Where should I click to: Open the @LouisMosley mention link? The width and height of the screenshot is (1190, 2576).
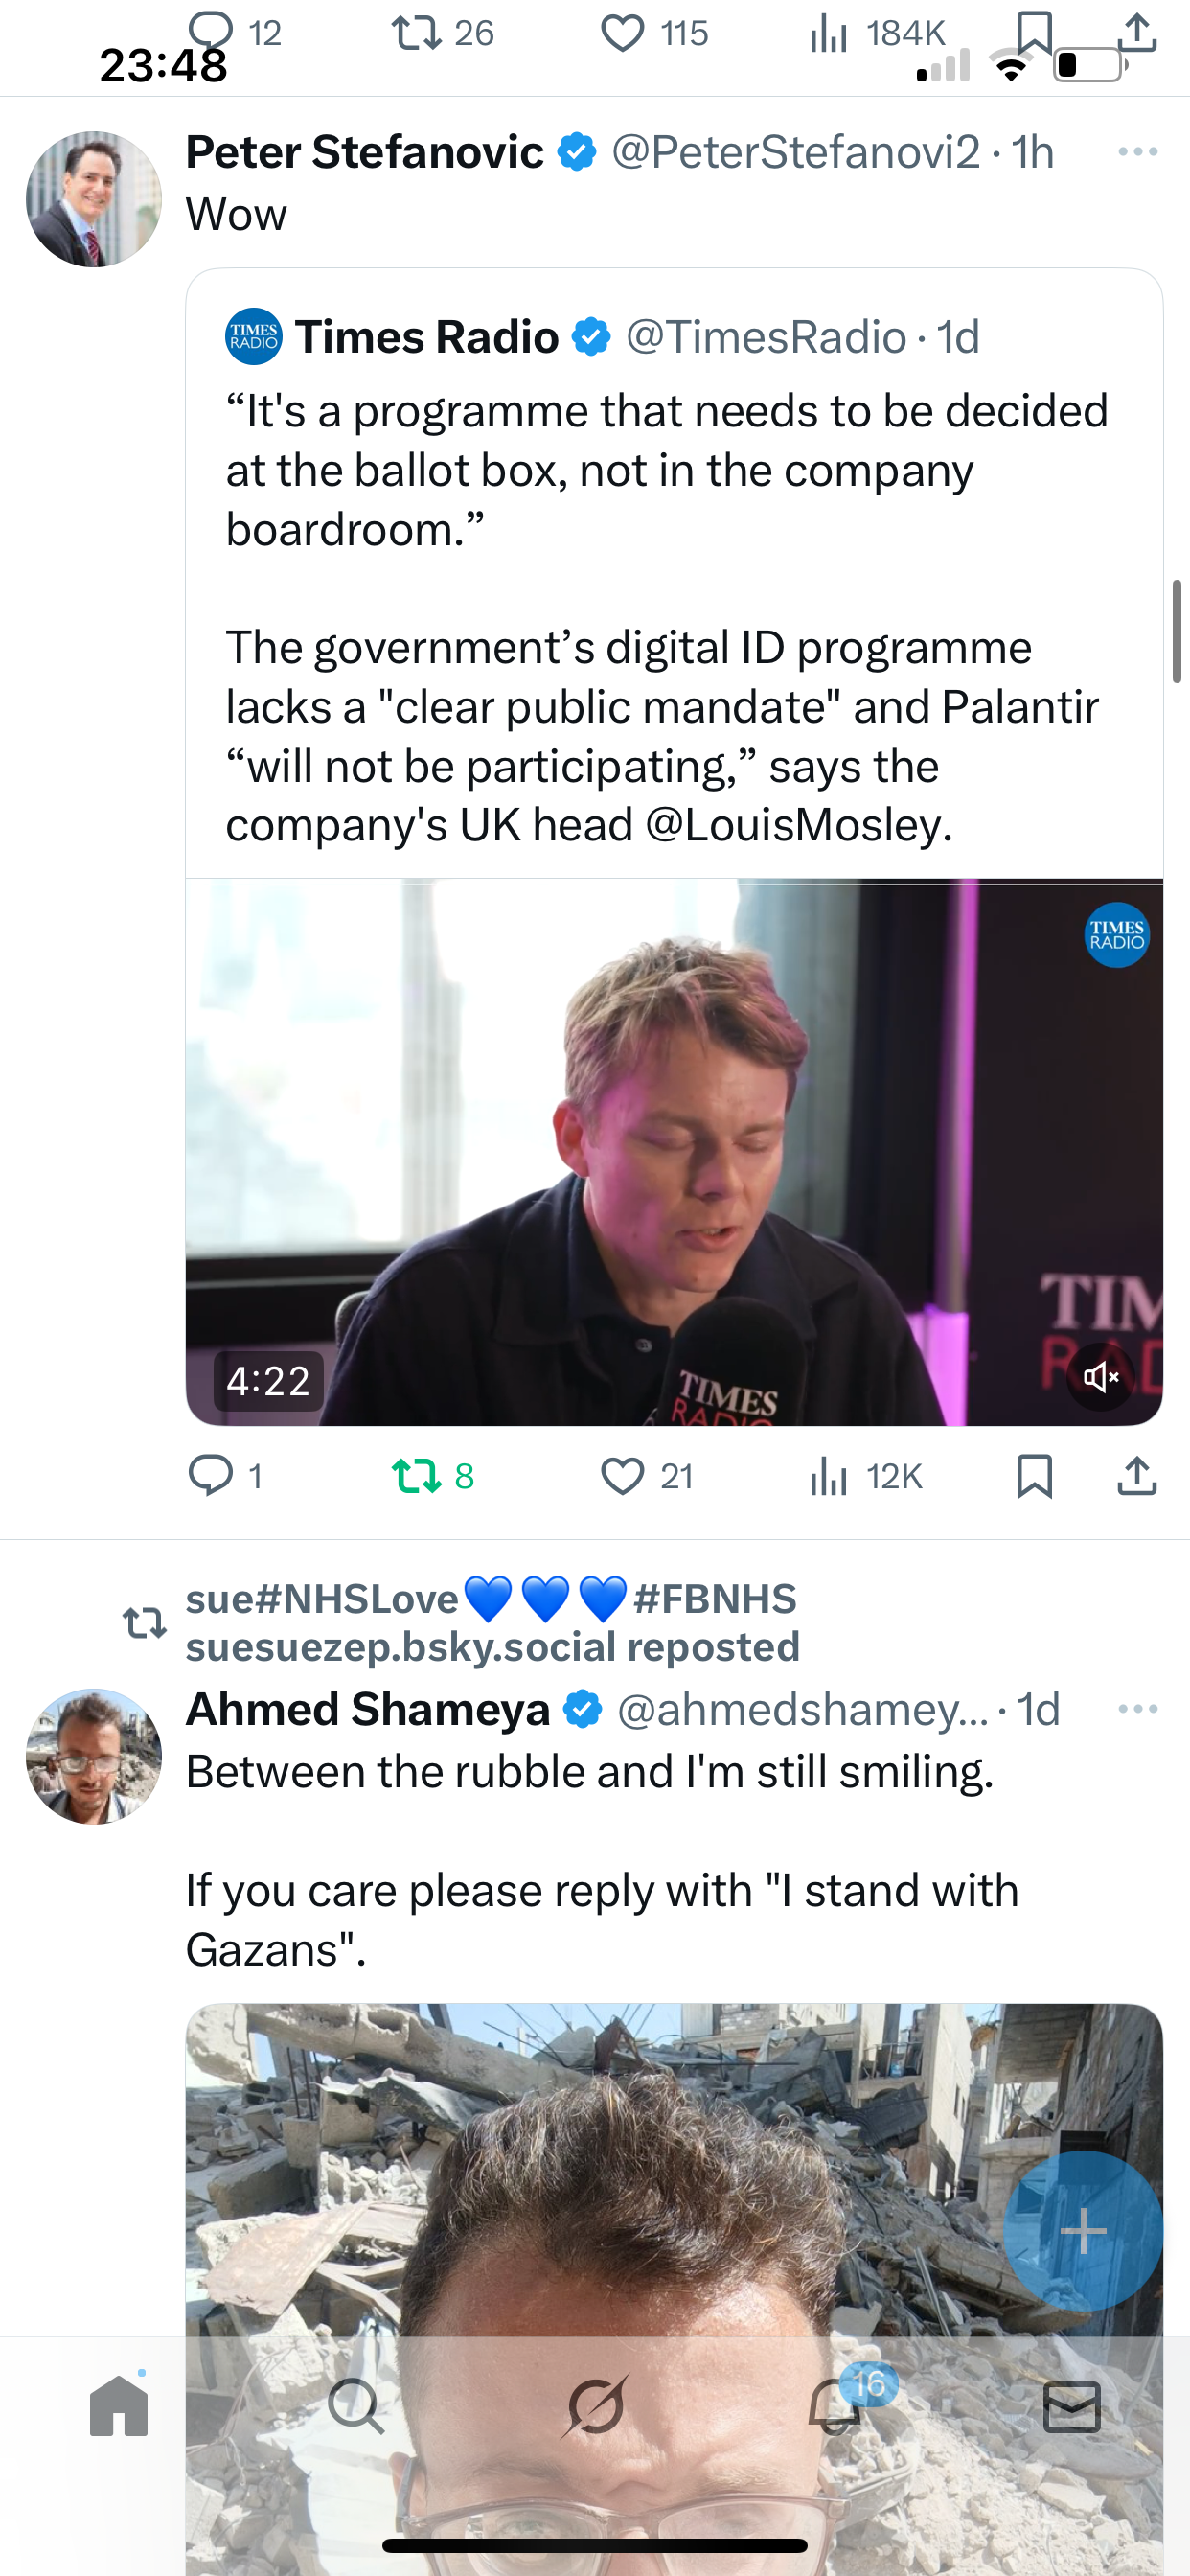click(x=798, y=826)
